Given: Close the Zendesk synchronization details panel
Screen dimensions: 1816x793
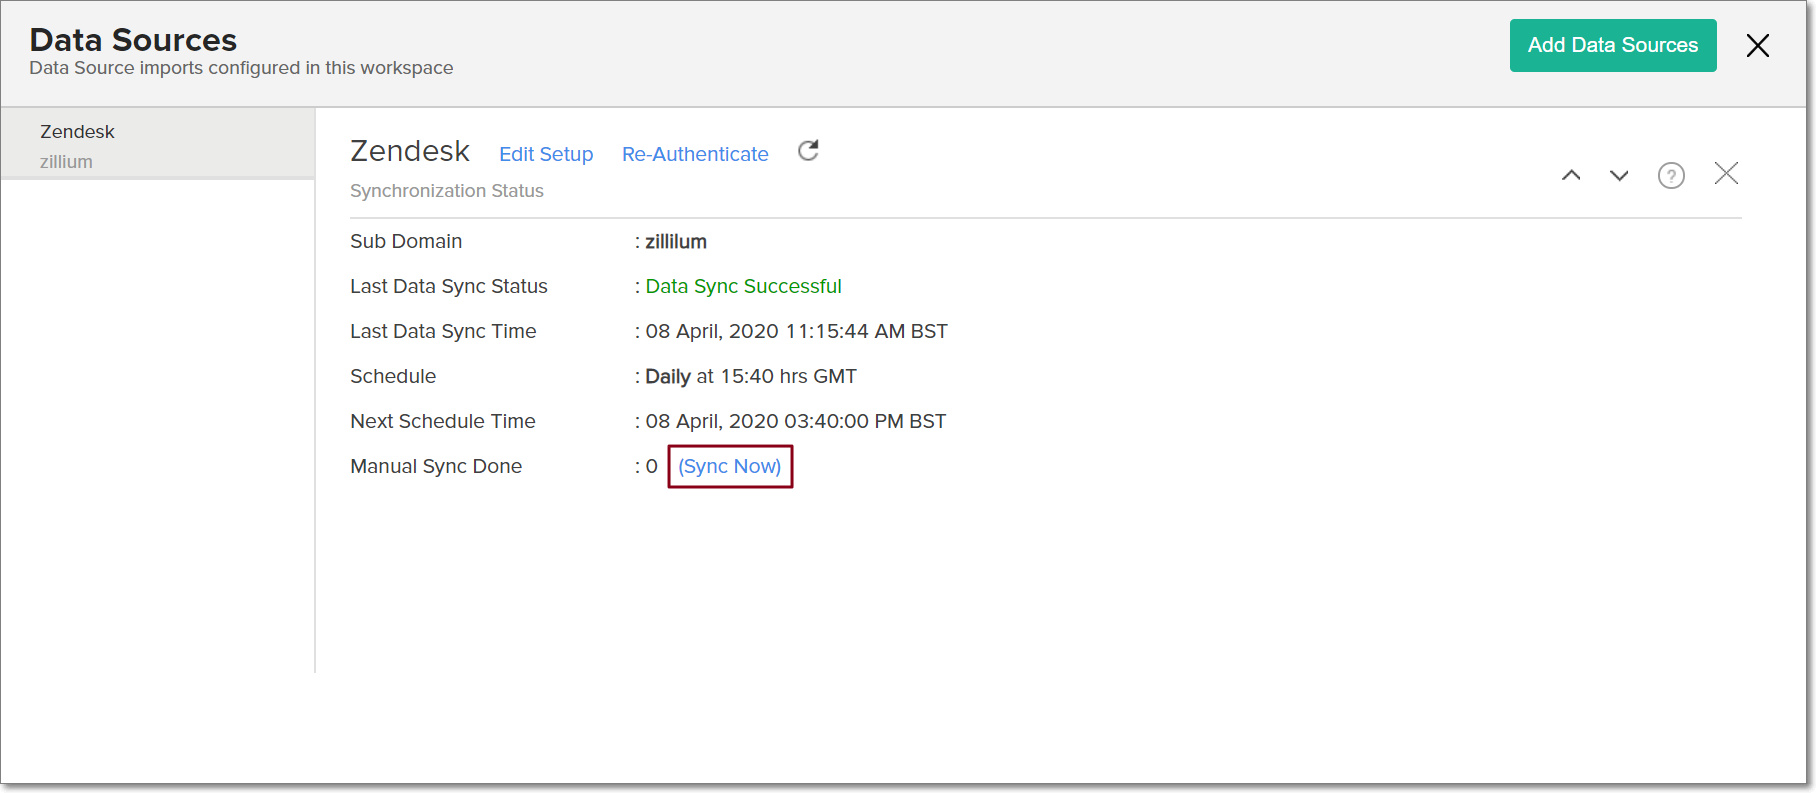Looking at the screenshot, I should [1725, 174].
